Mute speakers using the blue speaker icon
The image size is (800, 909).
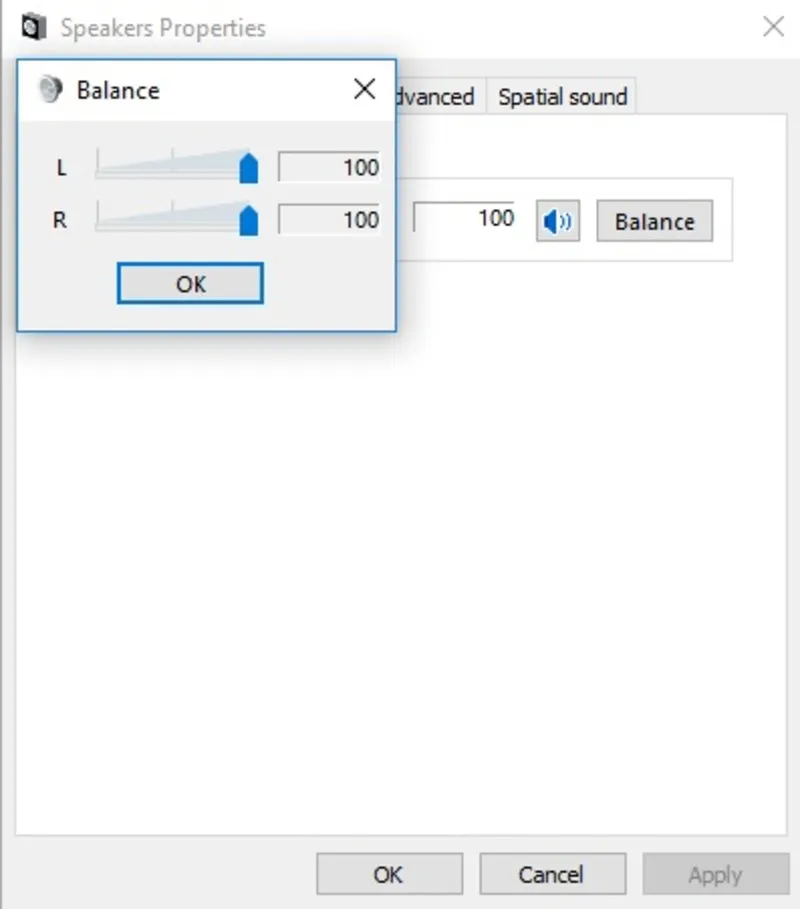point(558,221)
